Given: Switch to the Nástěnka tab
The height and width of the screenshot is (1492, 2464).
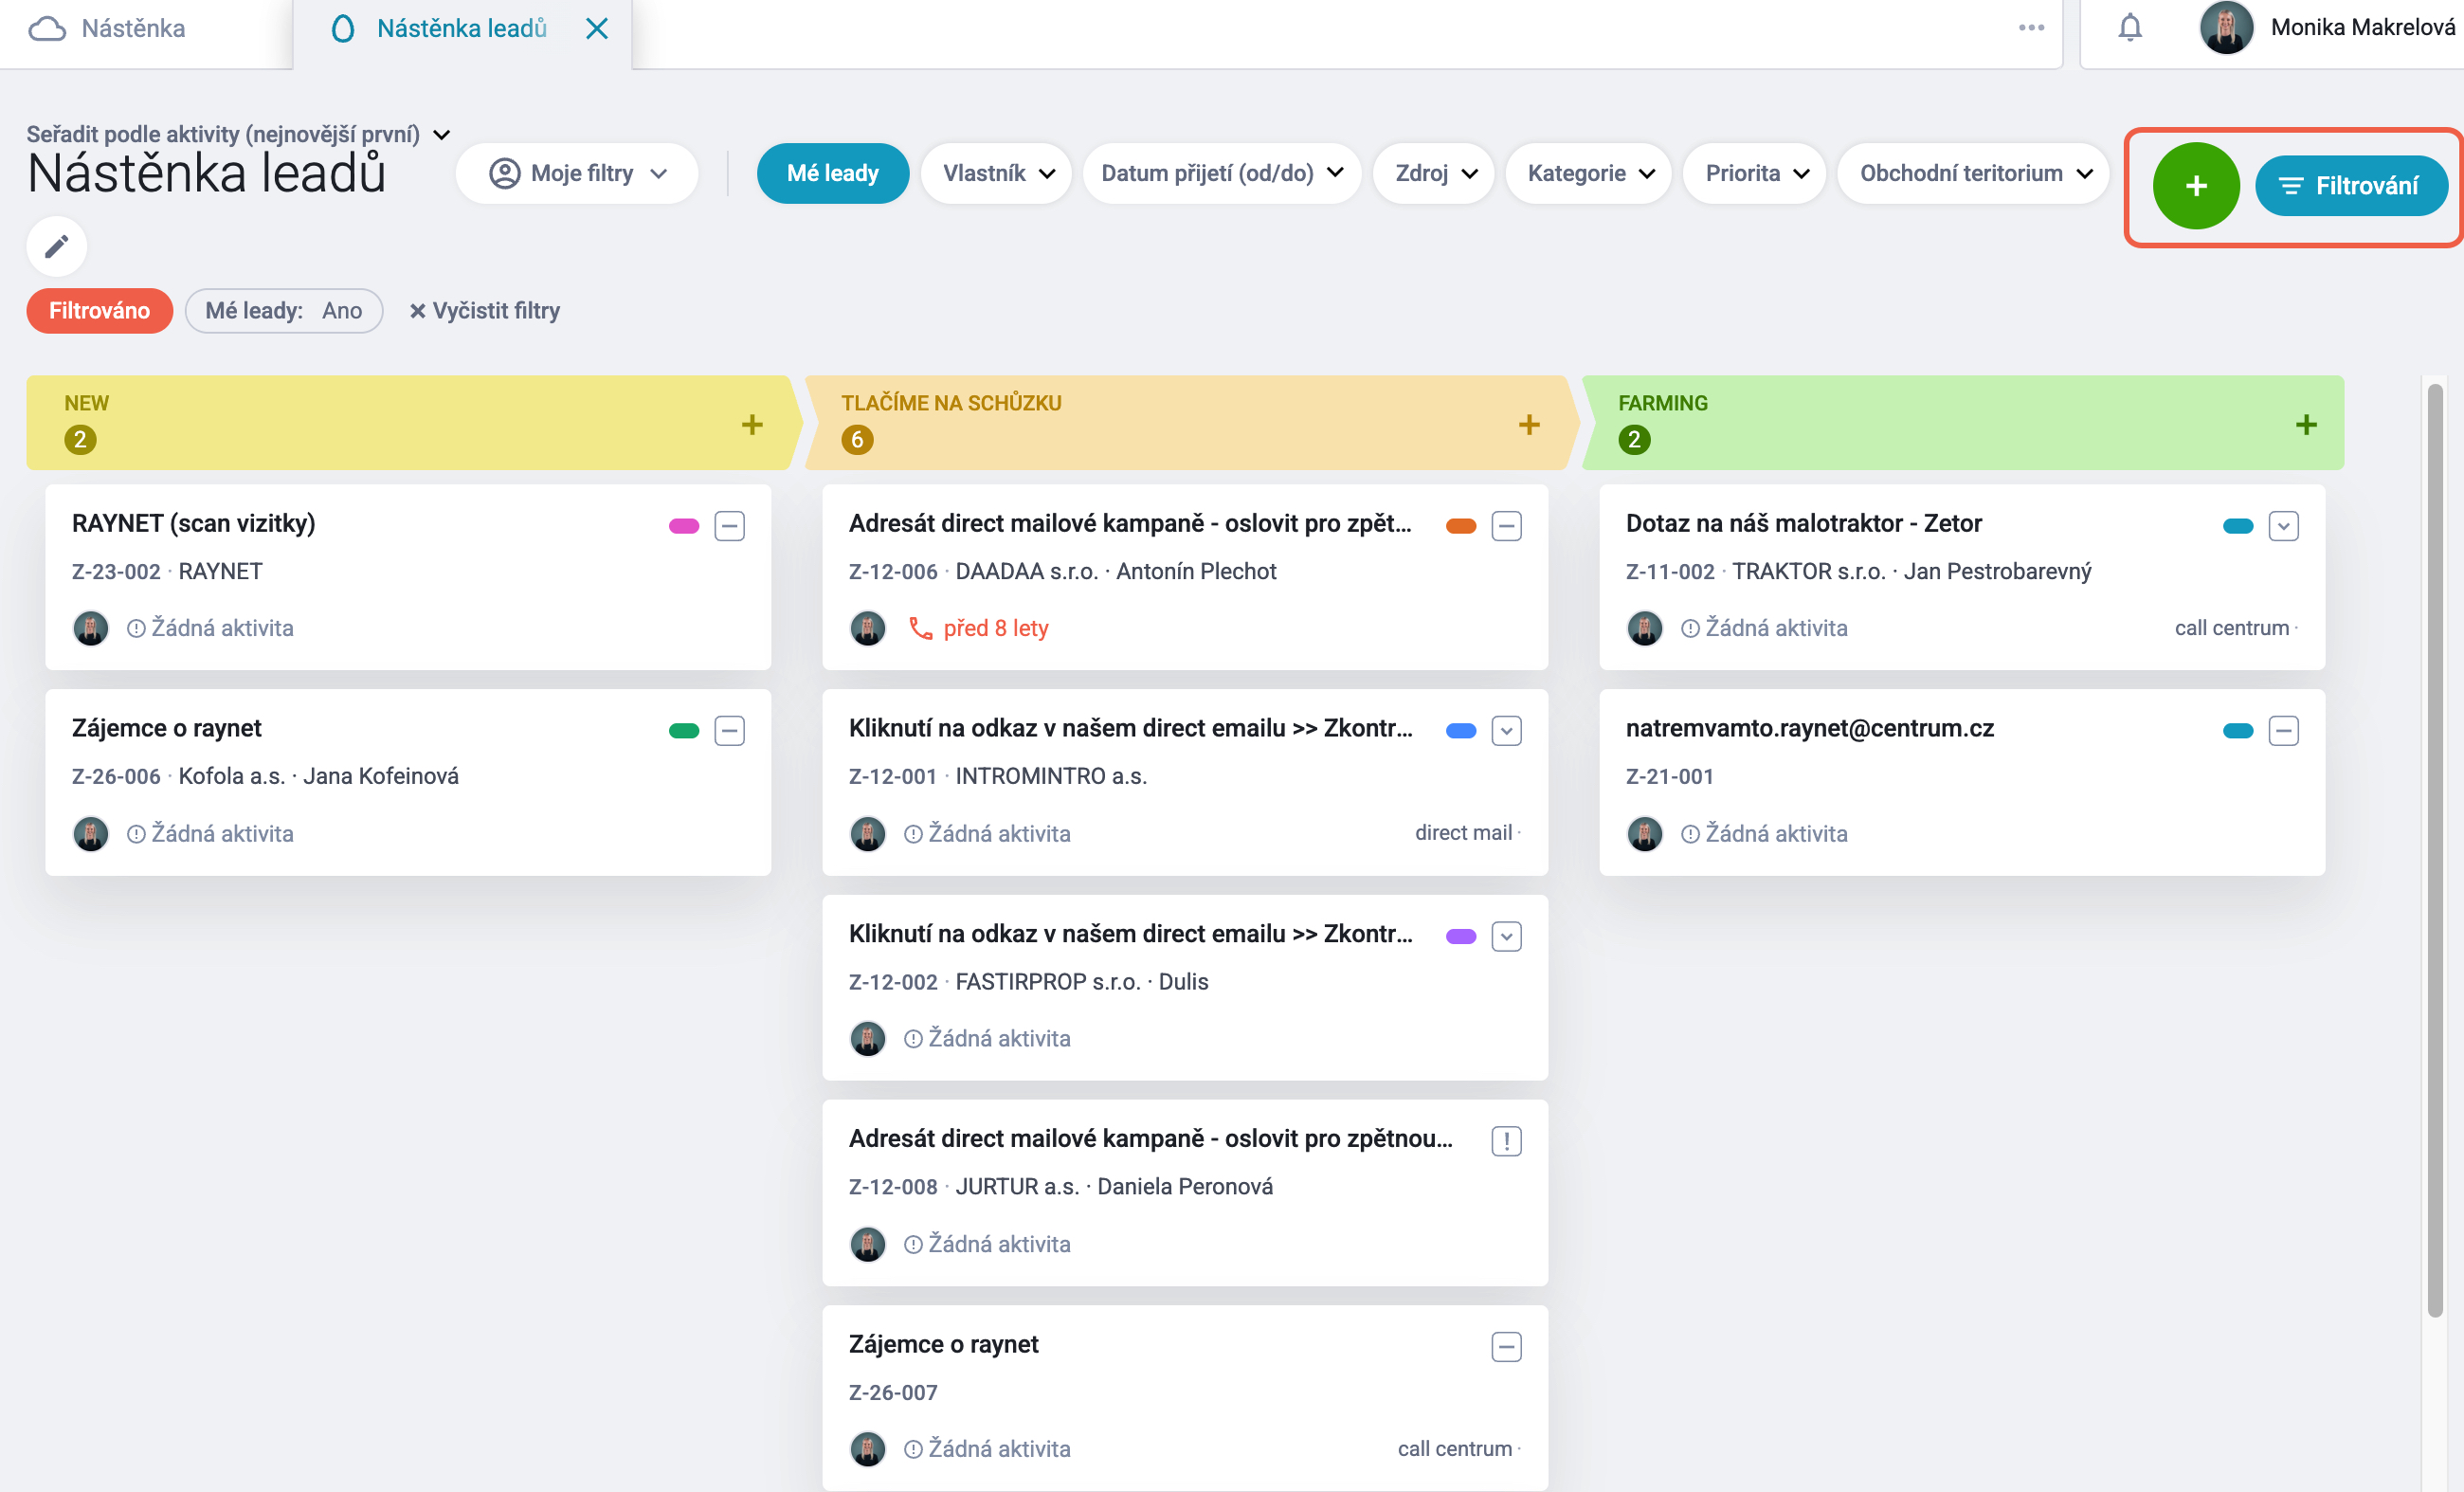Looking at the screenshot, I should point(132,28).
